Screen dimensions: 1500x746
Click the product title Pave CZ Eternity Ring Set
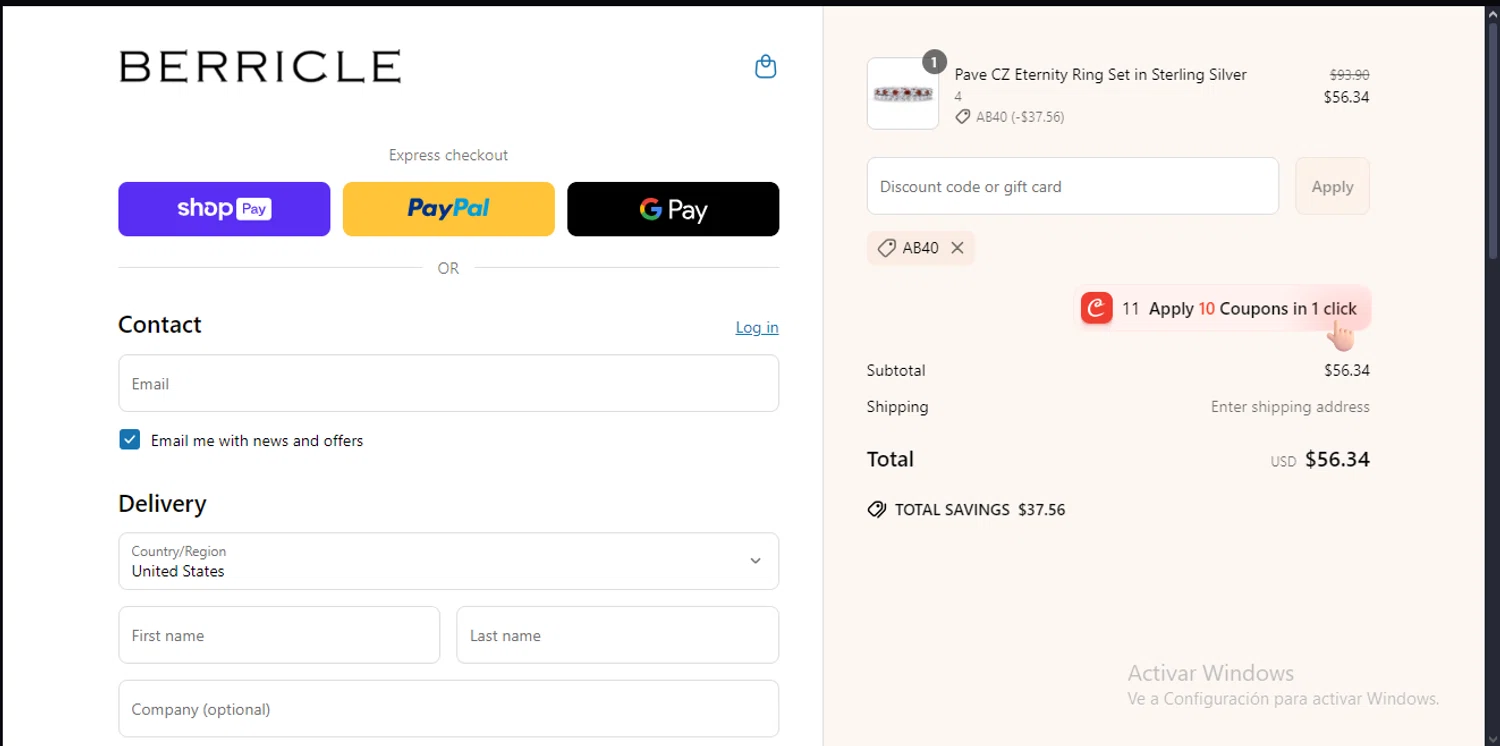pos(1100,74)
